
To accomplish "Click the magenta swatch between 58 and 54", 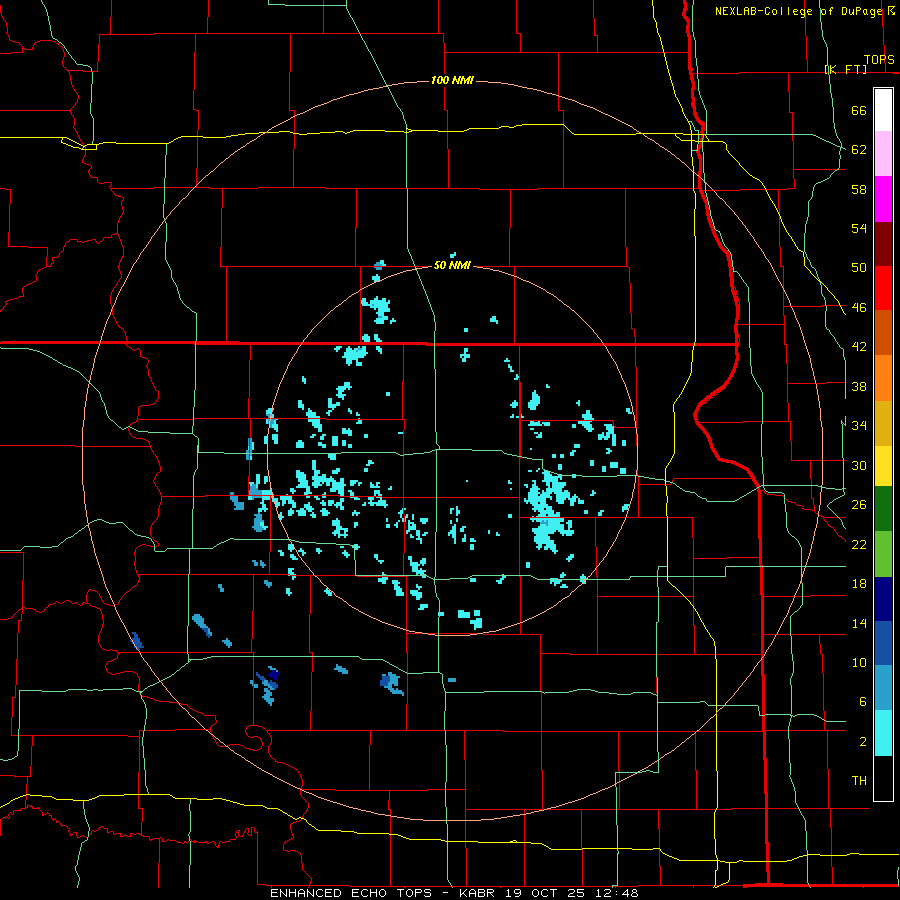I will click(x=883, y=199).
